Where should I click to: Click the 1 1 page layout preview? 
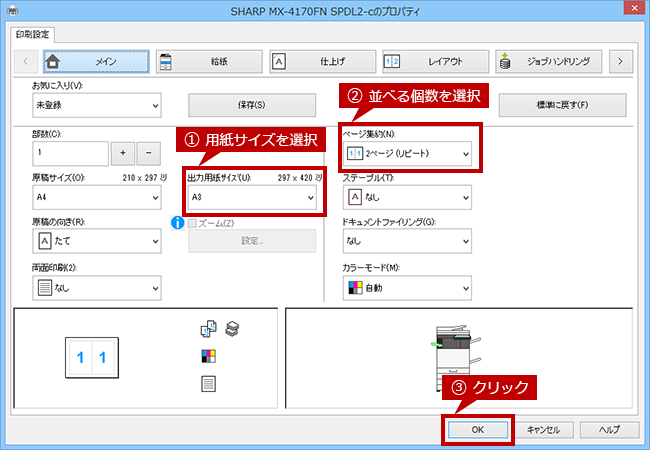(x=92, y=358)
